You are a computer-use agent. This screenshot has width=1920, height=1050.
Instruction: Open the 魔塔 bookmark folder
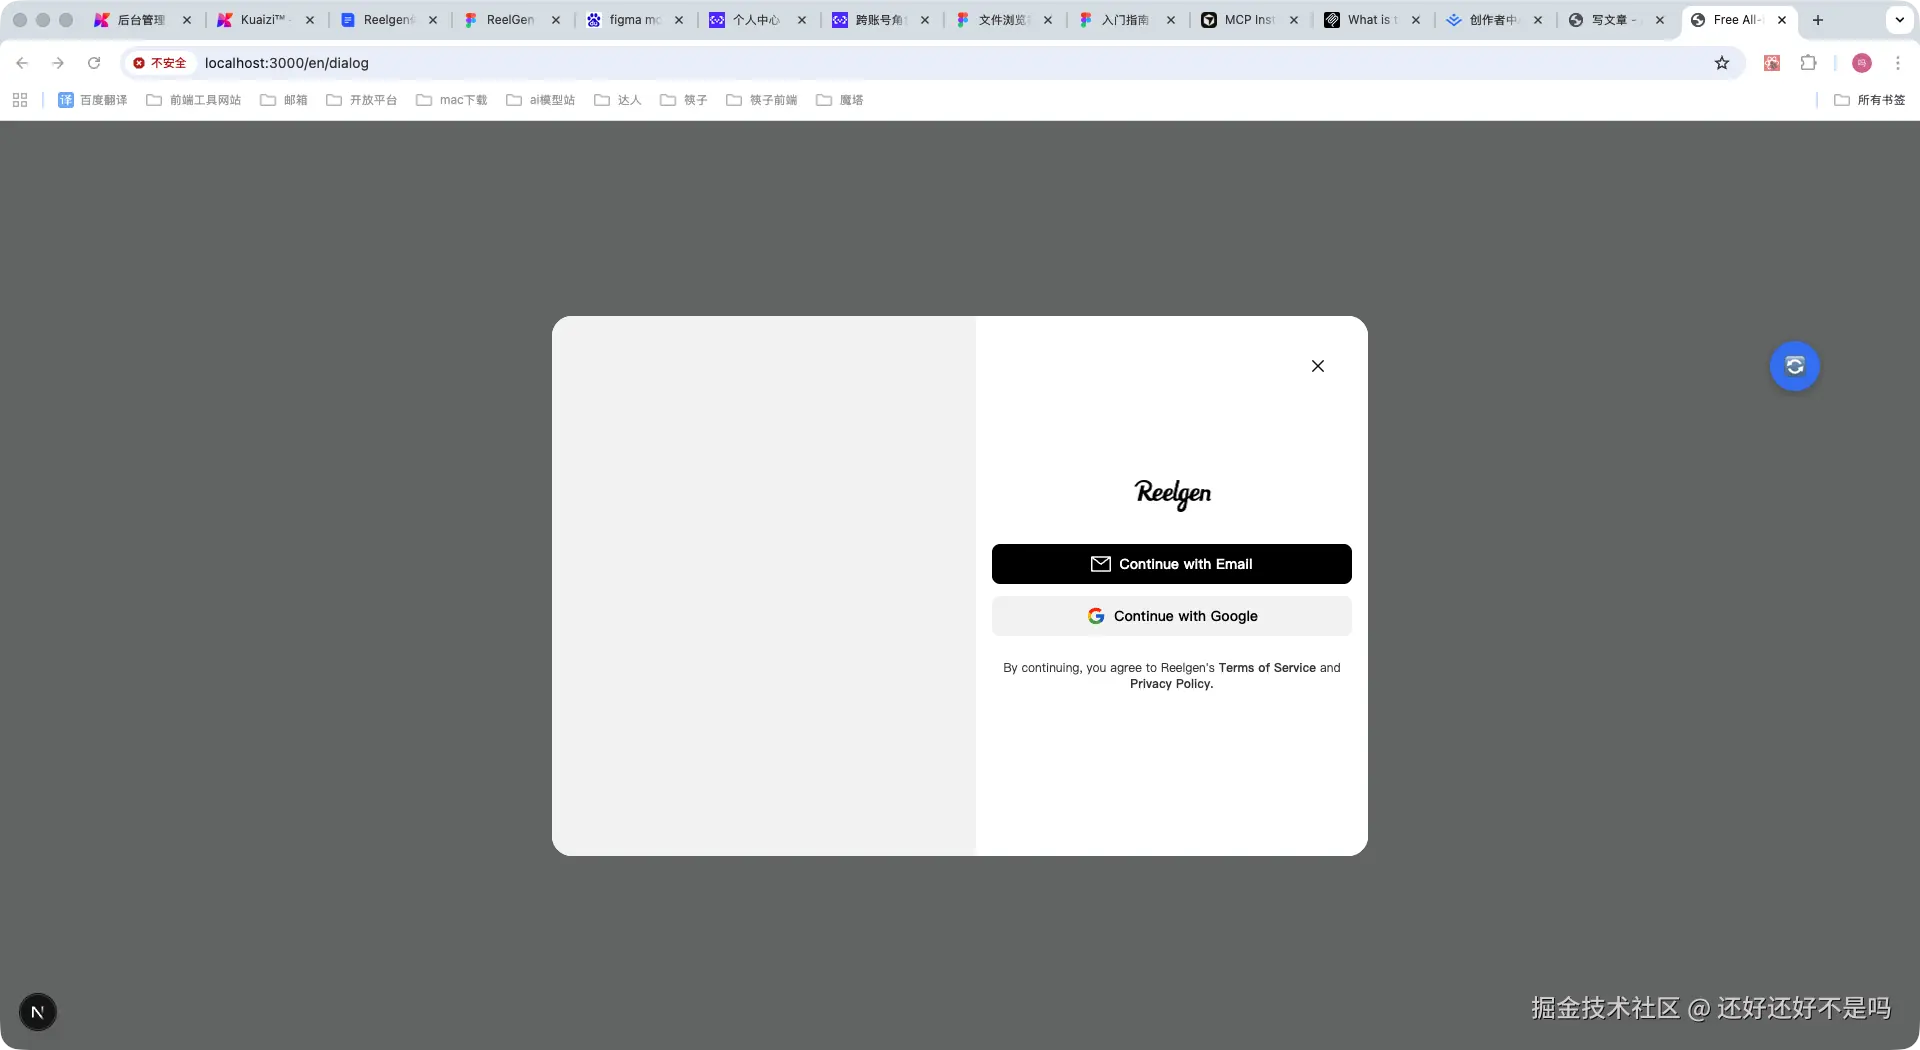pos(840,100)
